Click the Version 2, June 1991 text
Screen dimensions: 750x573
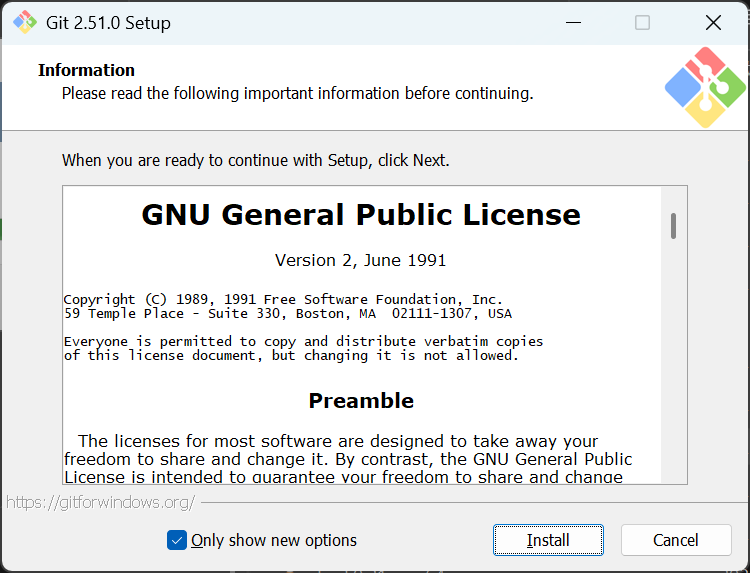[x=361, y=260]
